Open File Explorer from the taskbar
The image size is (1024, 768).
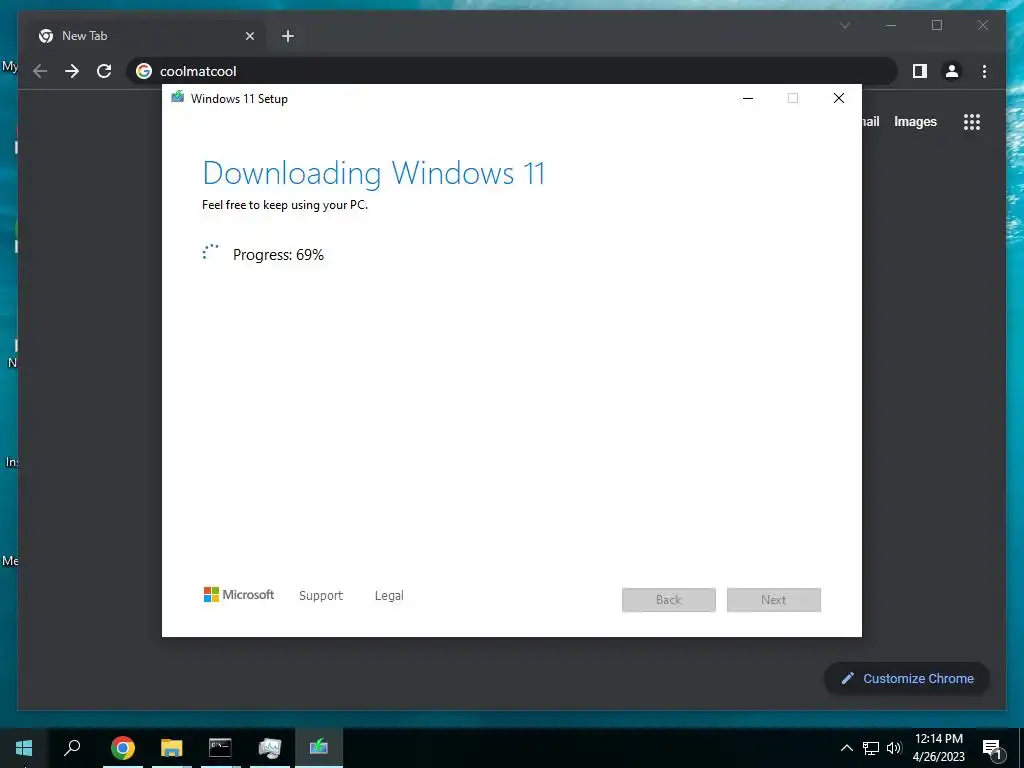pyautogui.click(x=172, y=748)
